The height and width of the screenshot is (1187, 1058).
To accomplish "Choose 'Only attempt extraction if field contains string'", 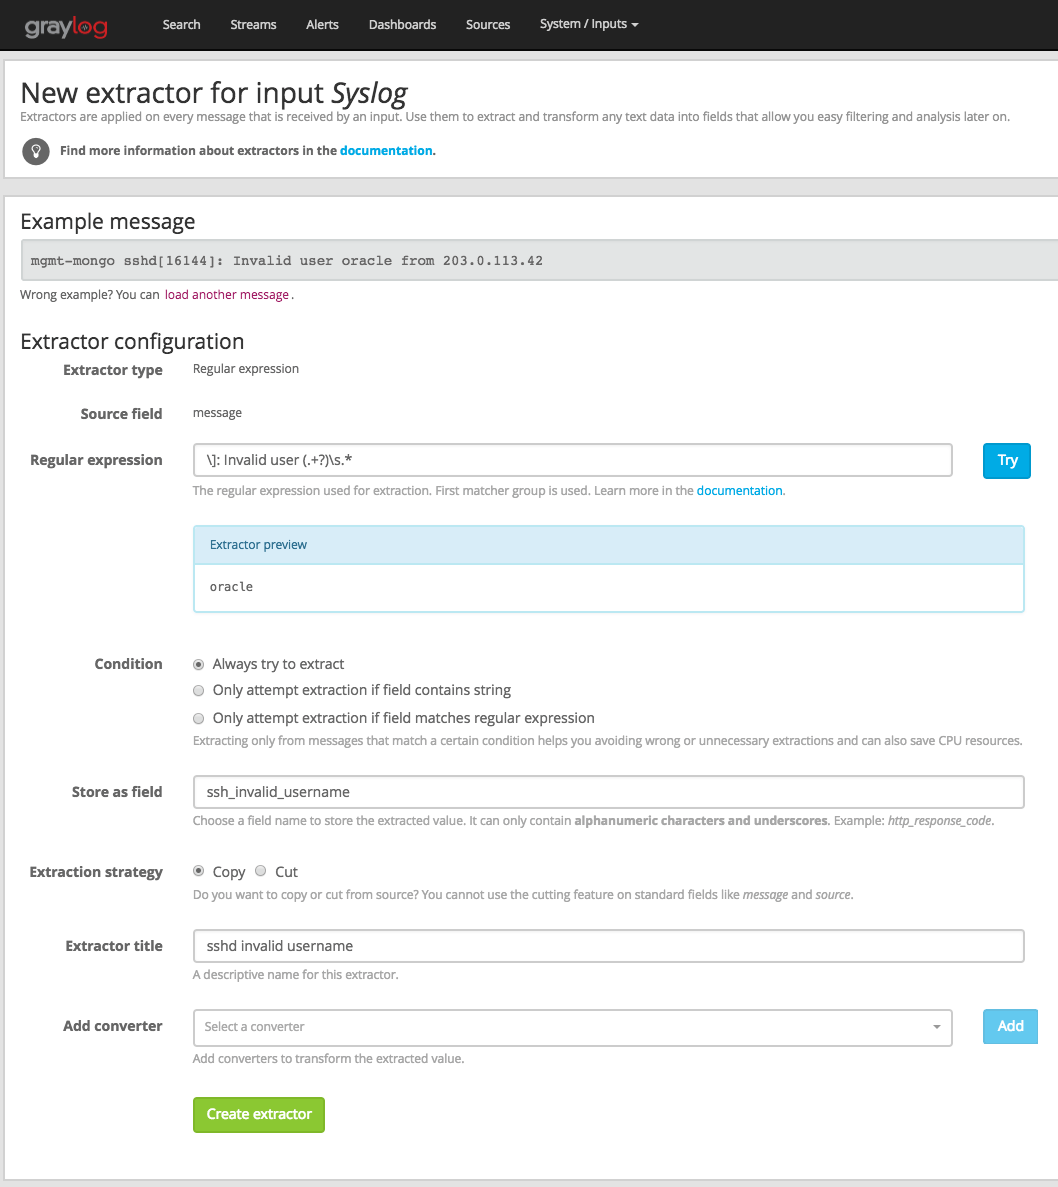I will [x=199, y=690].
